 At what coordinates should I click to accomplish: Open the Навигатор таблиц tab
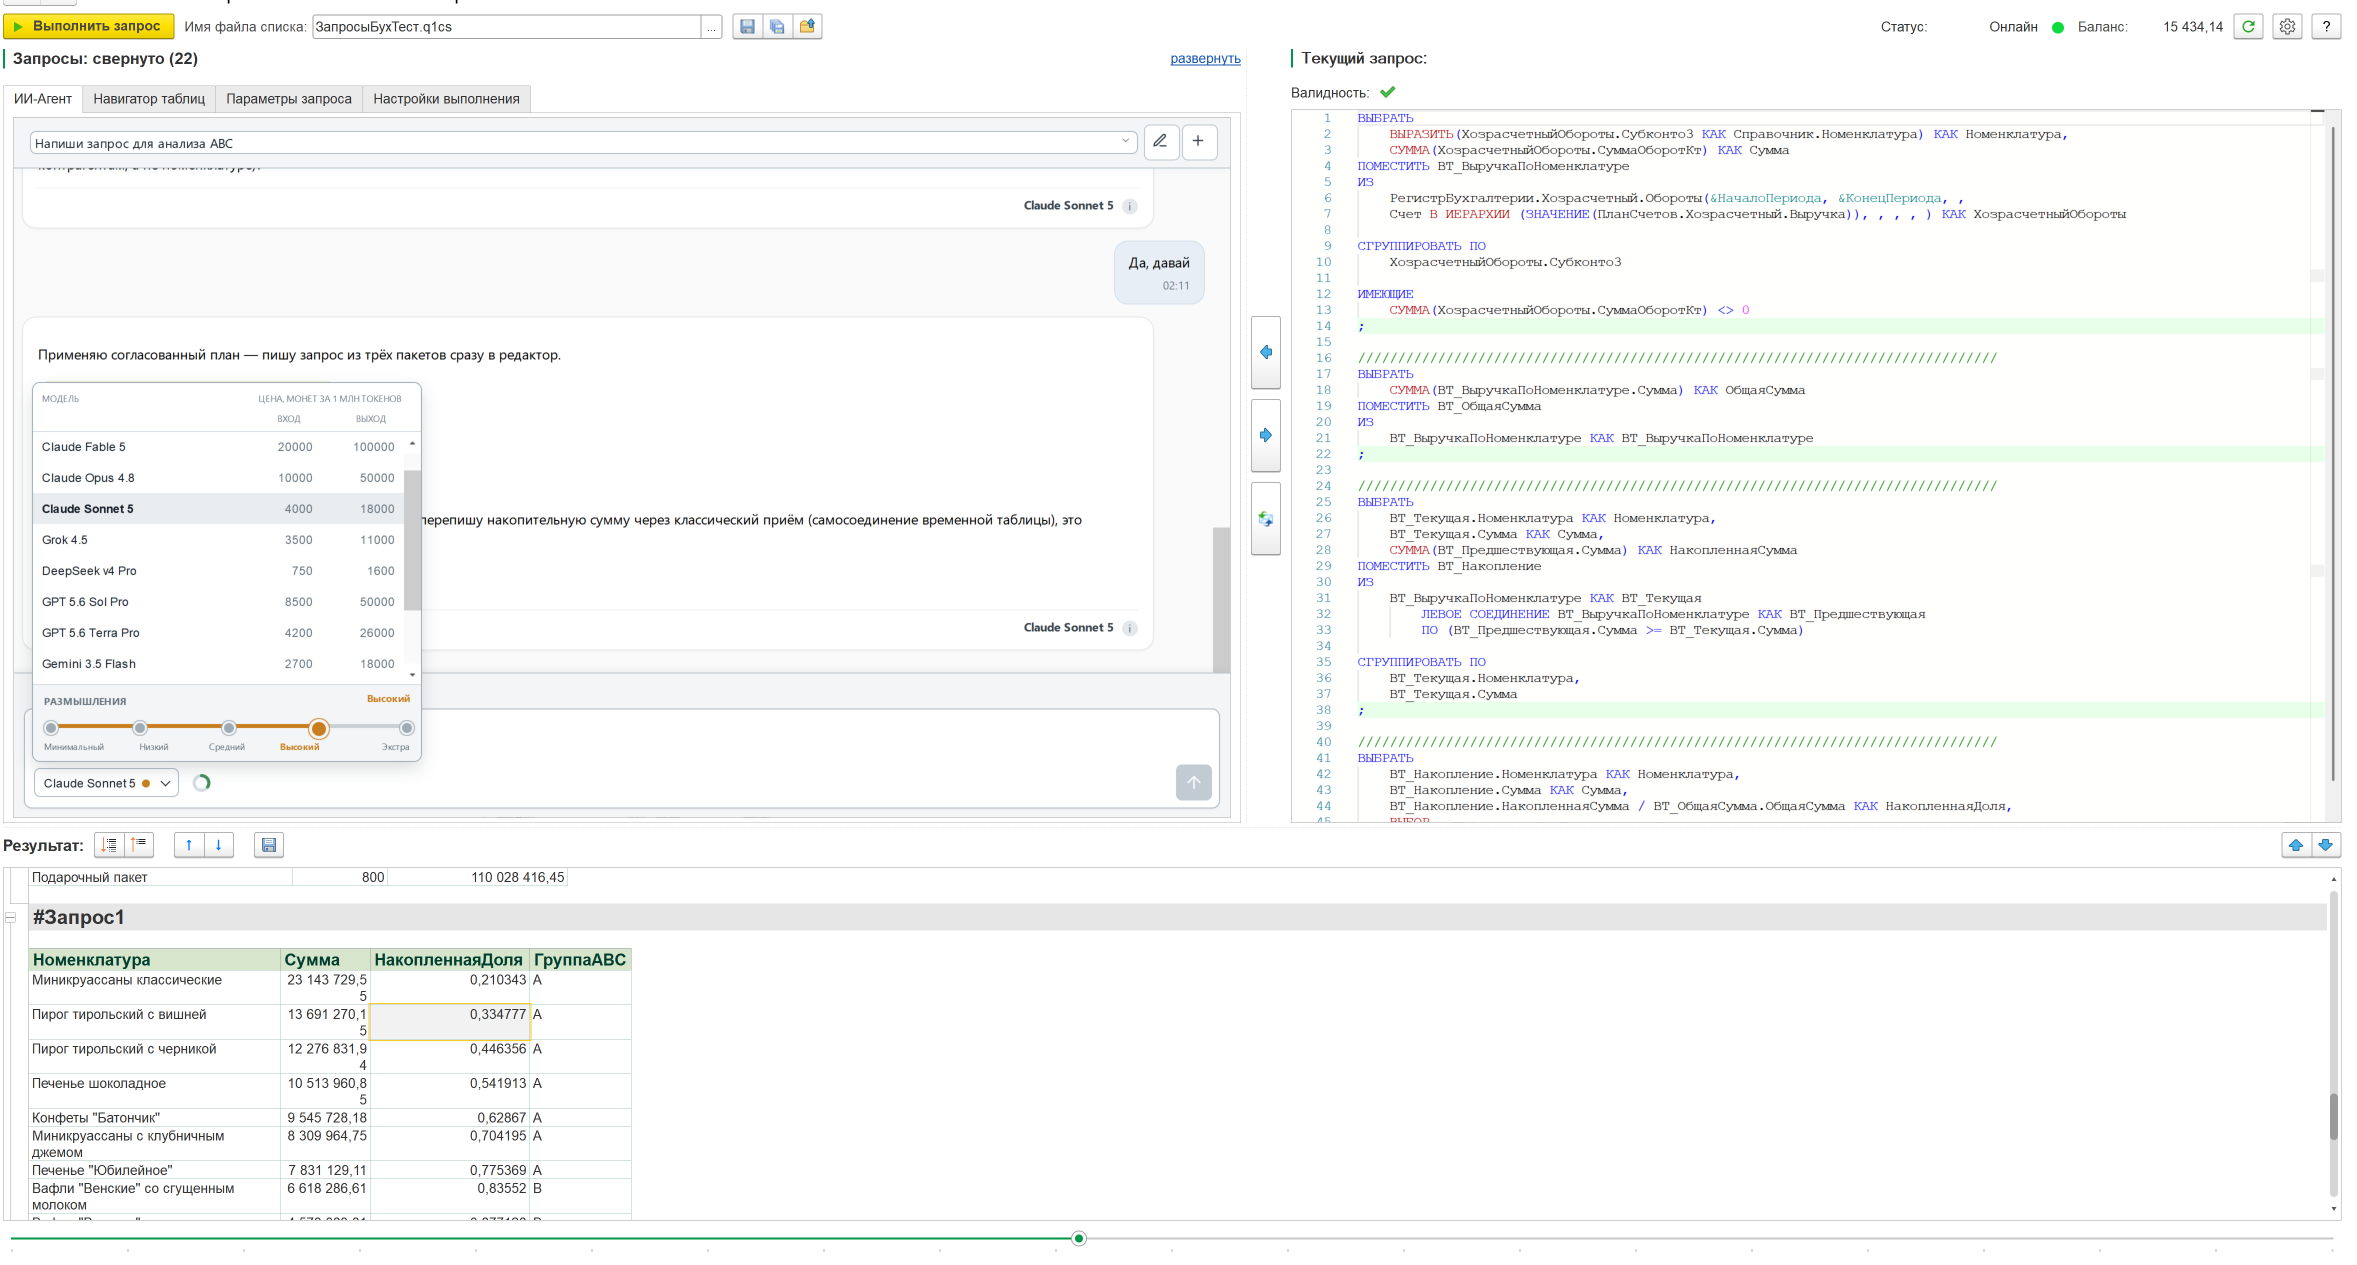(x=149, y=99)
